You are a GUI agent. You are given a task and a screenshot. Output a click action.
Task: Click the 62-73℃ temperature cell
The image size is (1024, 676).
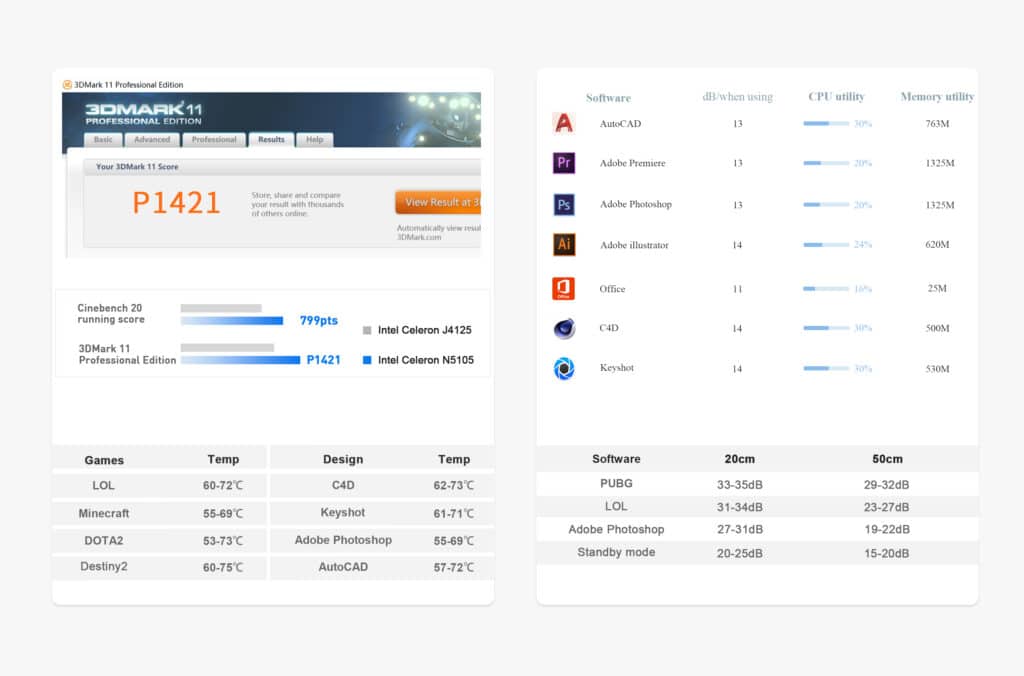(454, 485)
